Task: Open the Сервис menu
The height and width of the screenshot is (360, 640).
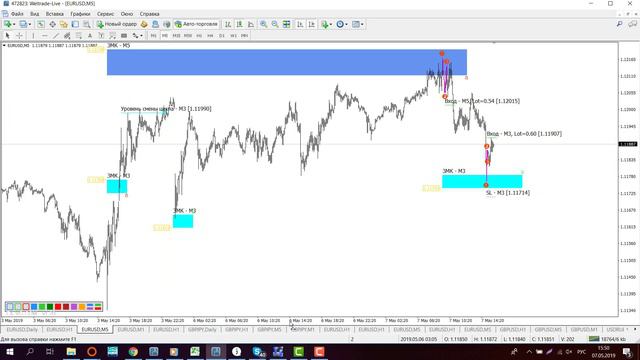Action: (x=106, y=14)
